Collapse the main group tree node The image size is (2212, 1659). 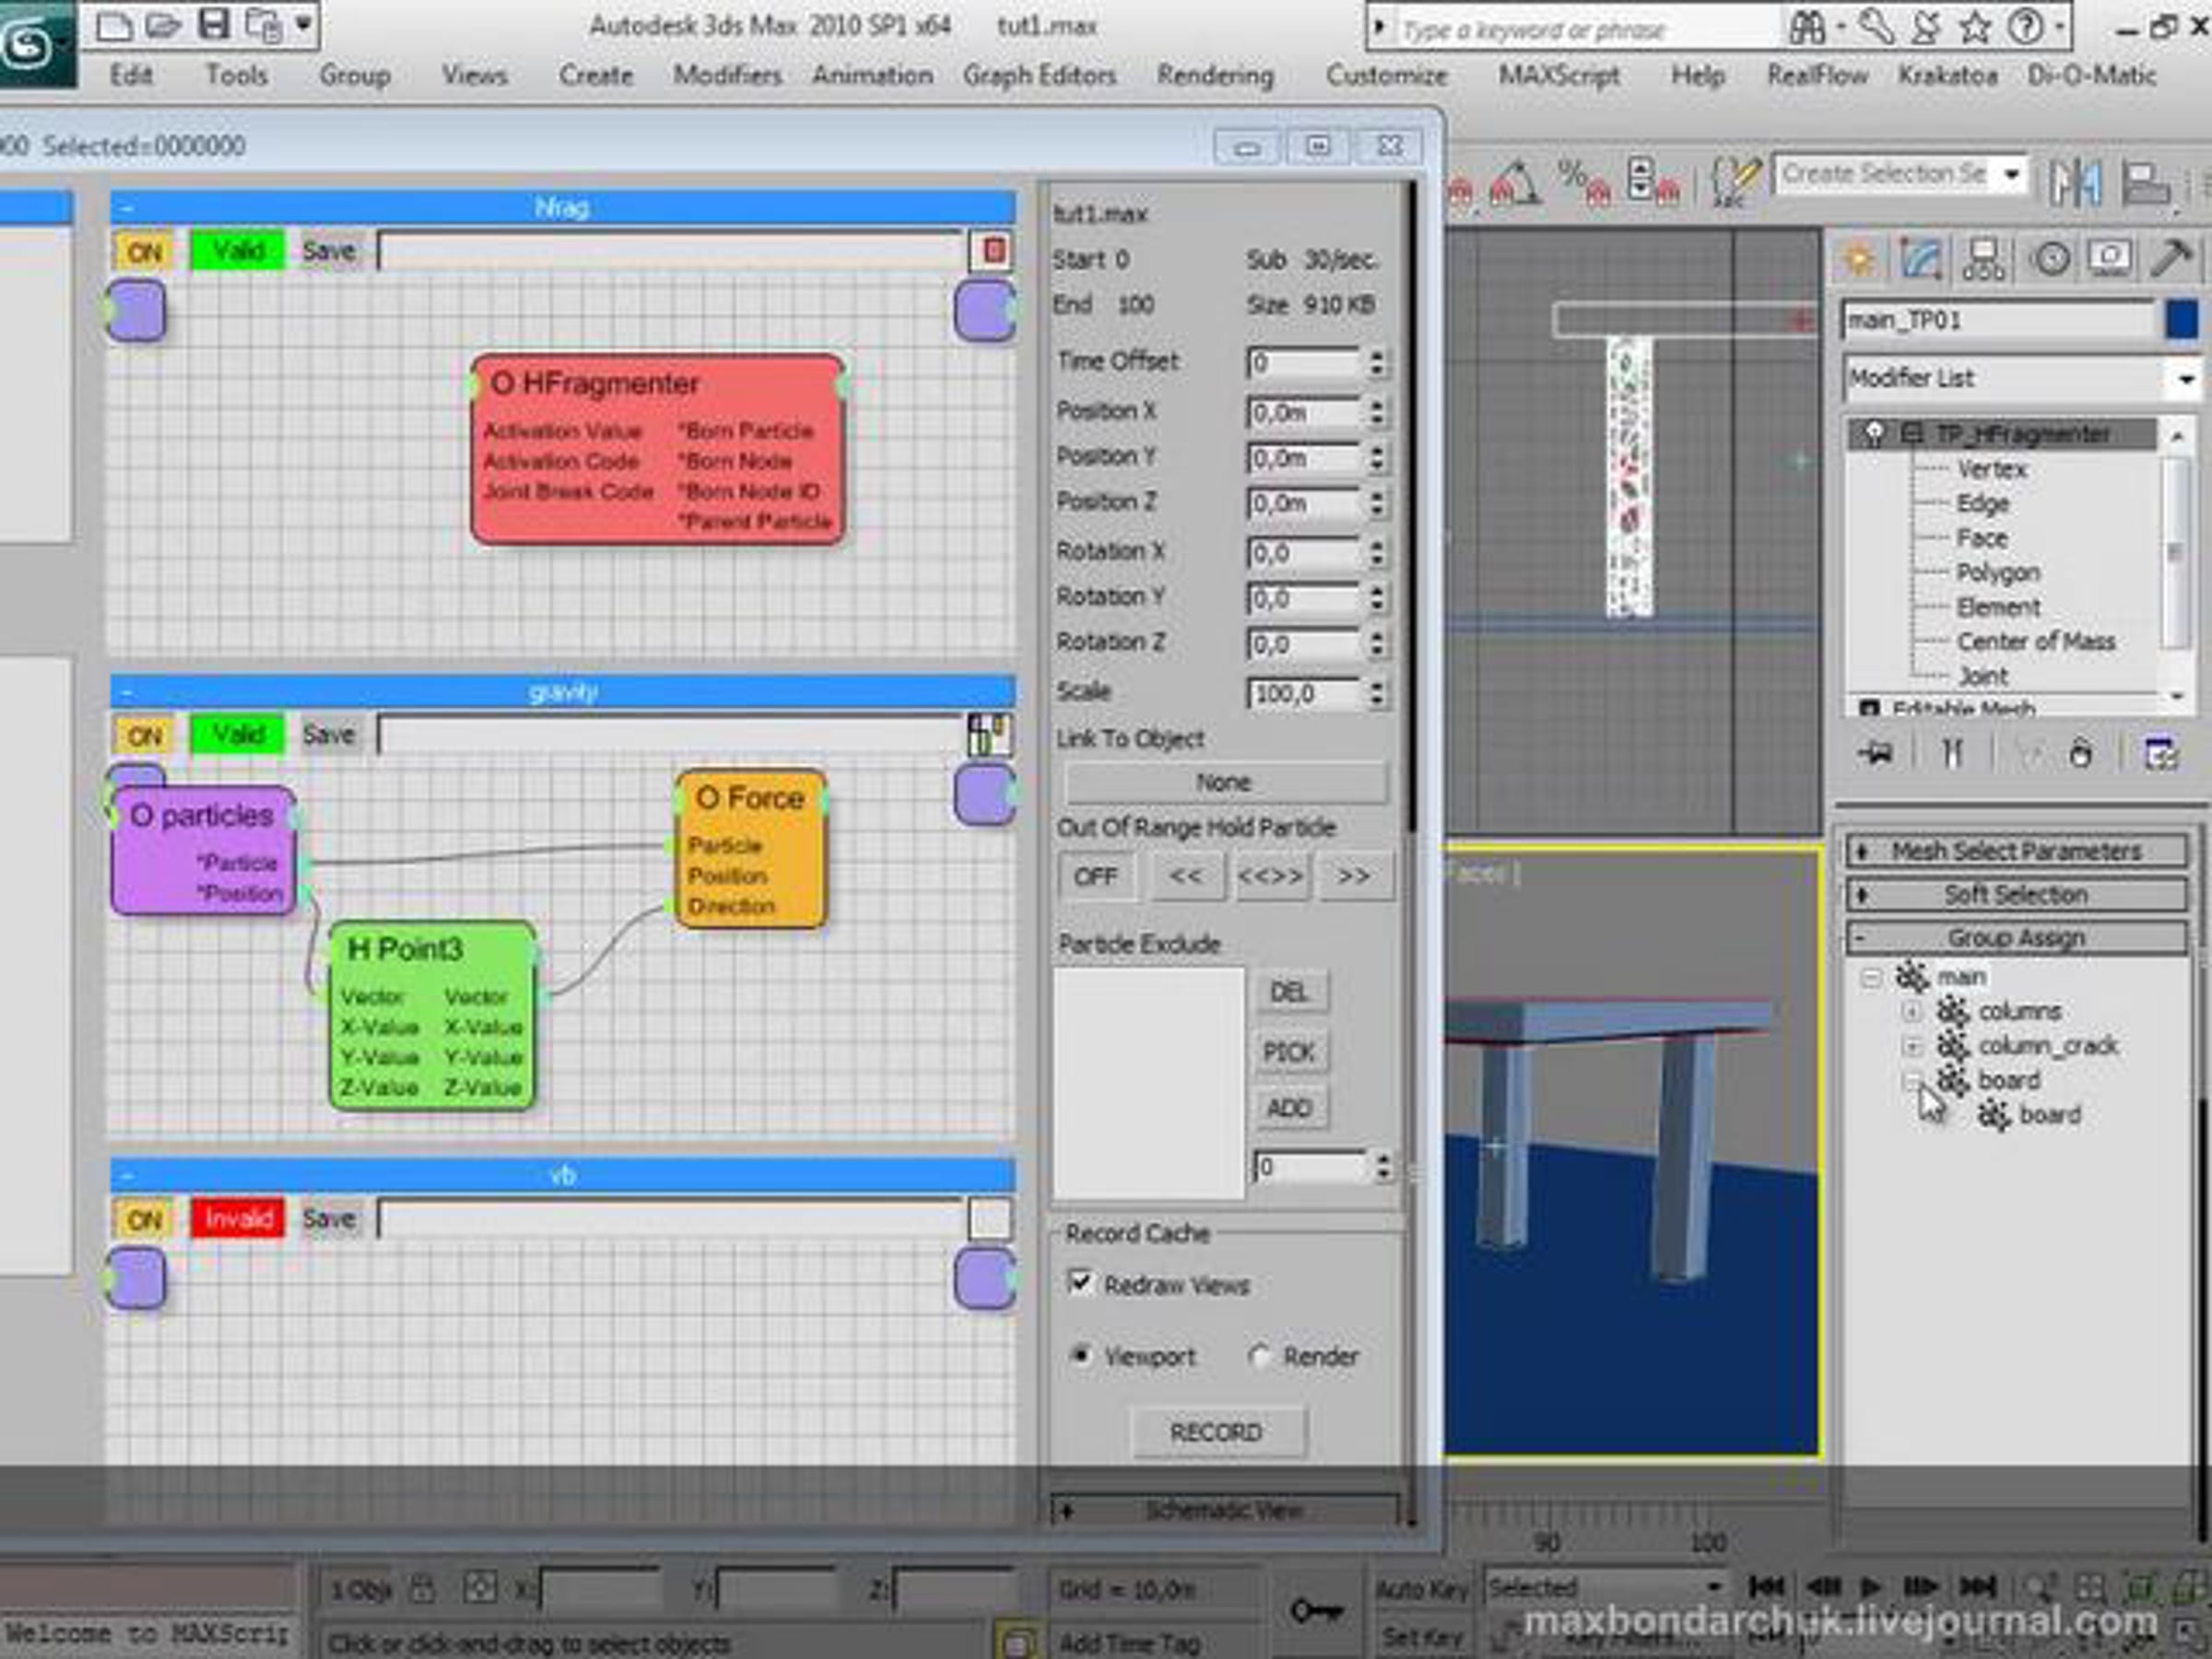coord(1871,977)
